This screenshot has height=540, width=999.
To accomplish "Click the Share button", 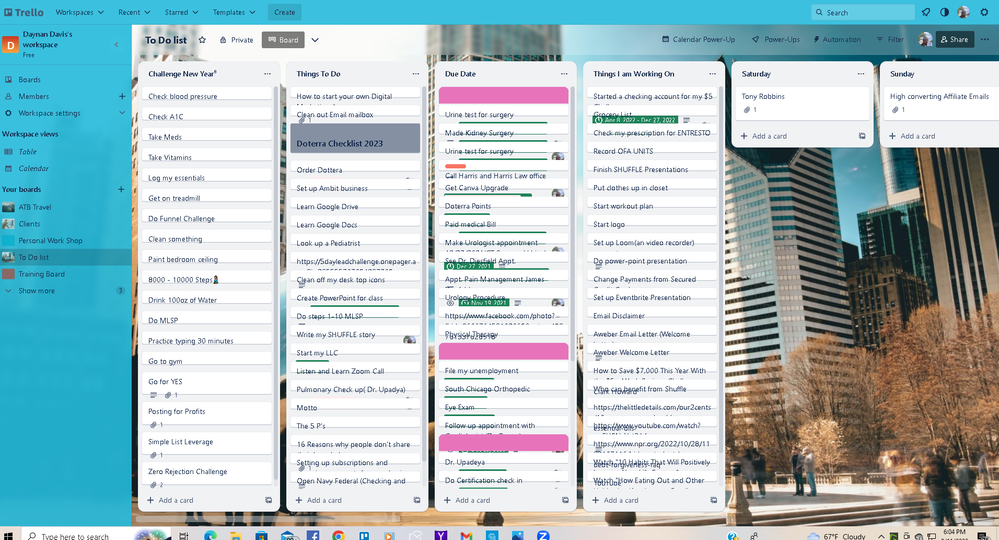I will tap(954, 39).
